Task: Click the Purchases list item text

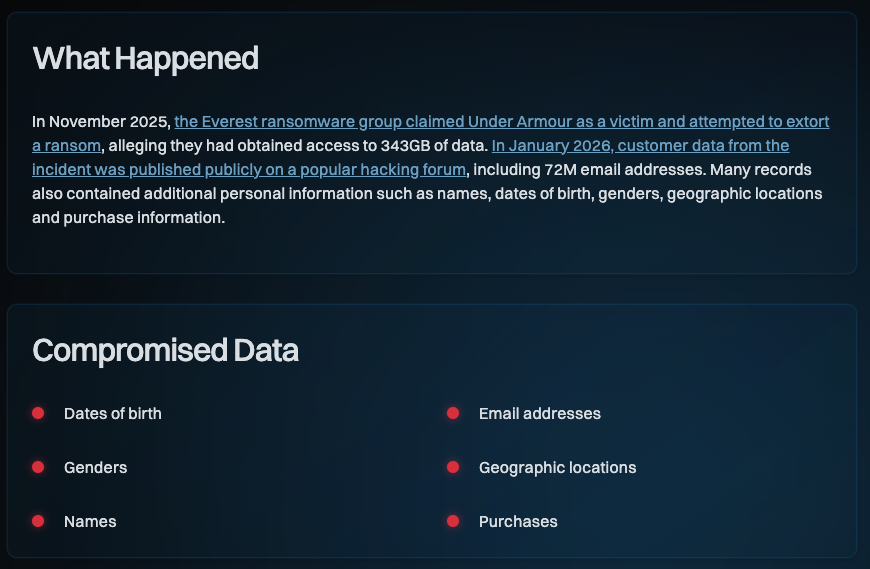Action: click(518, 521)
